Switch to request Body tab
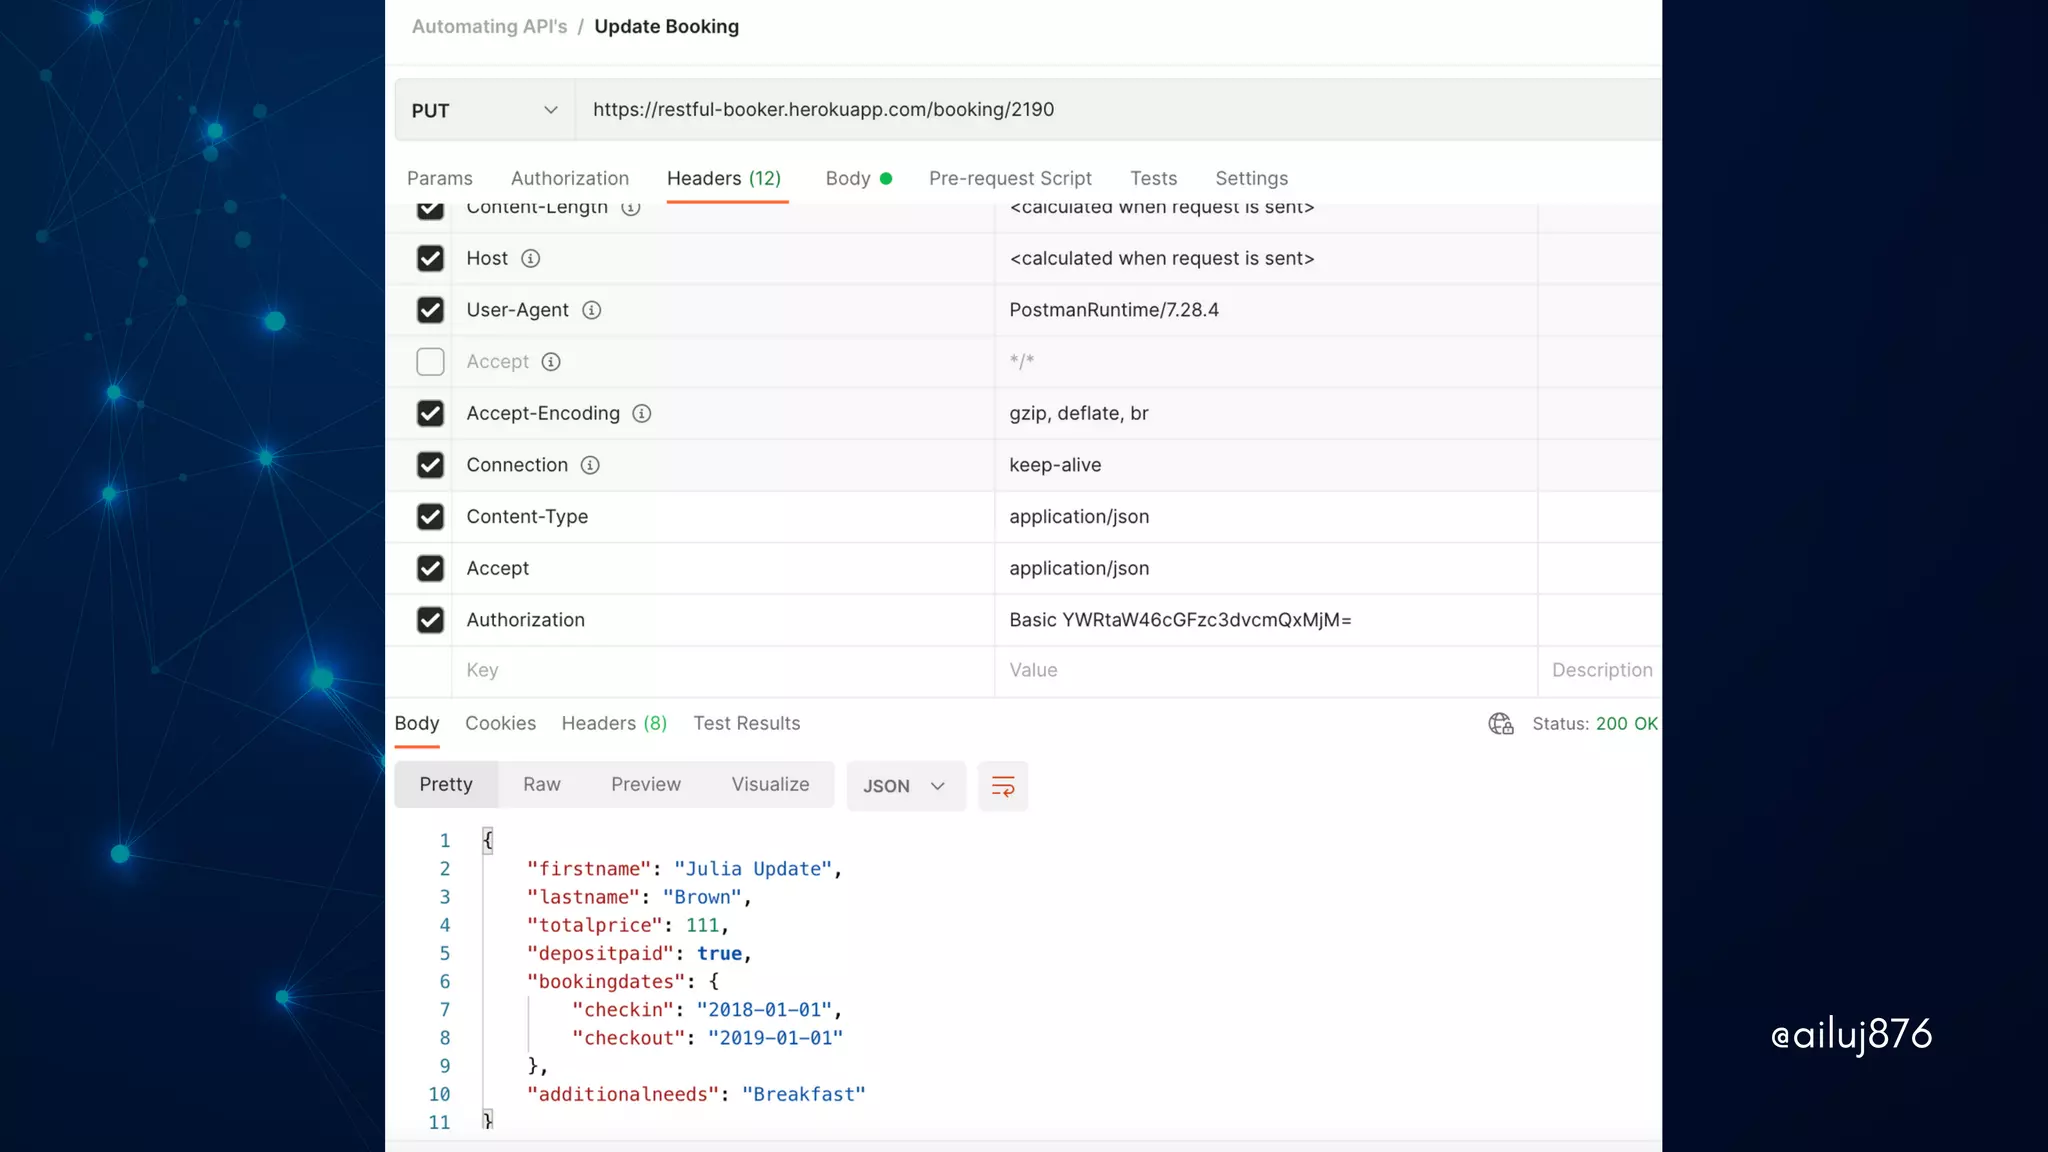2048x1152 pixels. click(x=848, y=178)
